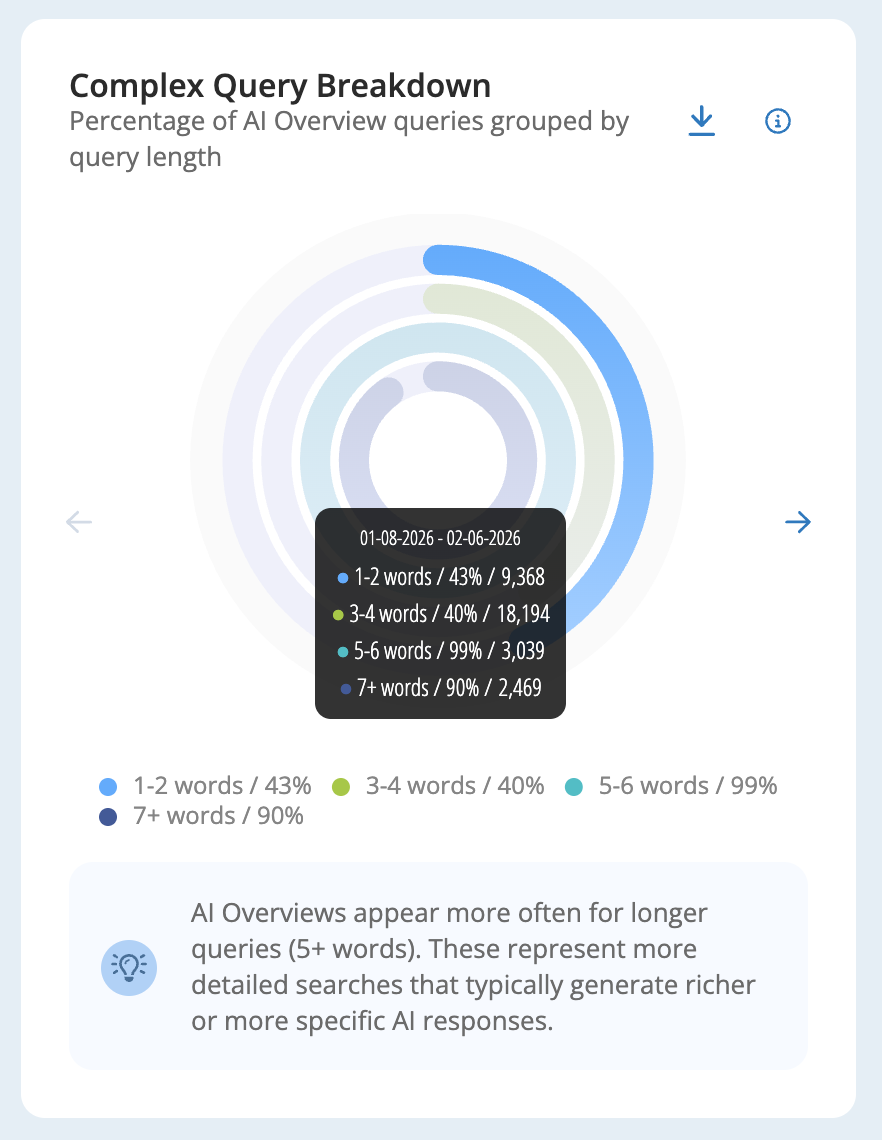The image size is (882, 1140).
Task: Toggle the 1-2 words legend dot
Action: (x=108, y=787)
